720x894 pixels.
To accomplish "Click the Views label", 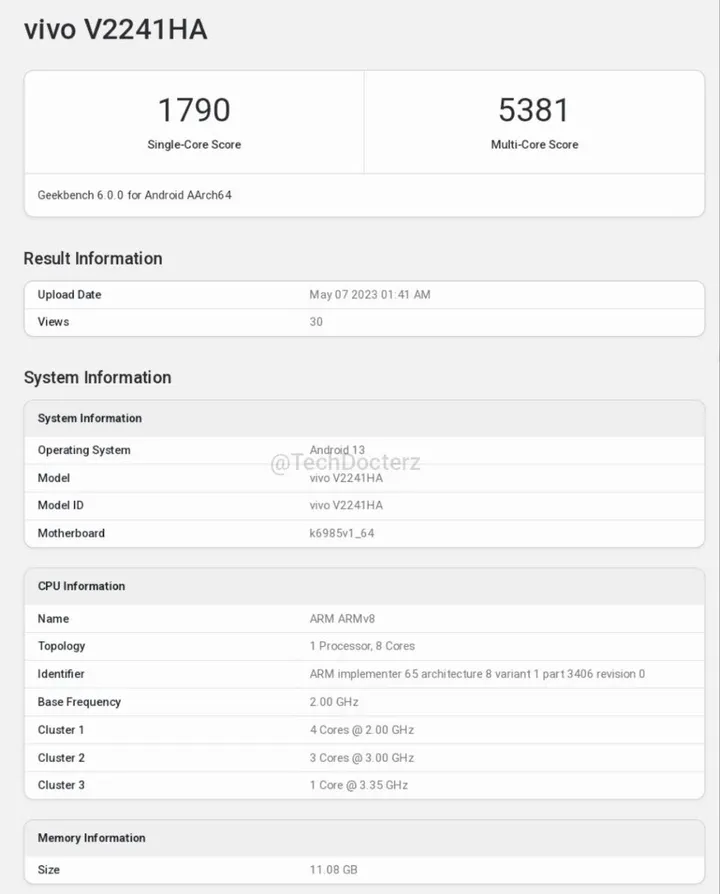I will (x=53, y=322).
